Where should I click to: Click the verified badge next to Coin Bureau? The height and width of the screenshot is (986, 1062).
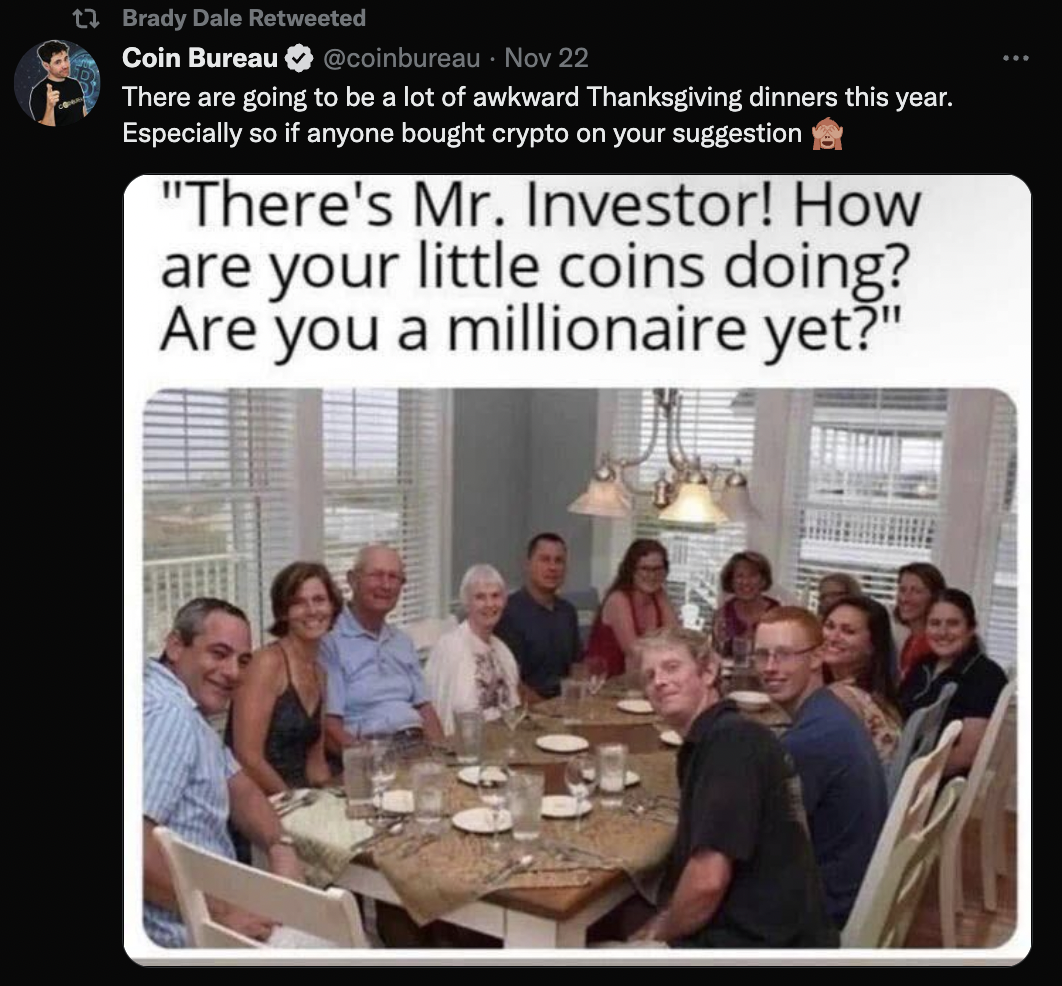click(x=299, y=59)
